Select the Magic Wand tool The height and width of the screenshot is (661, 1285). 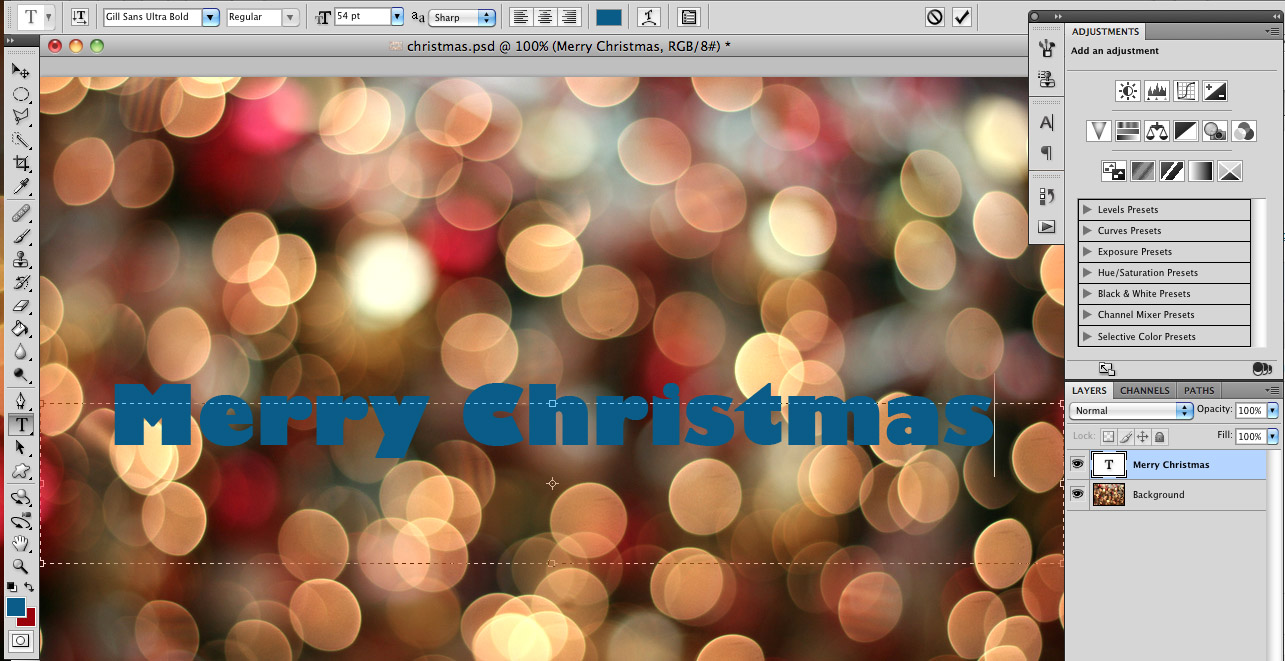[x=20, y=140]
